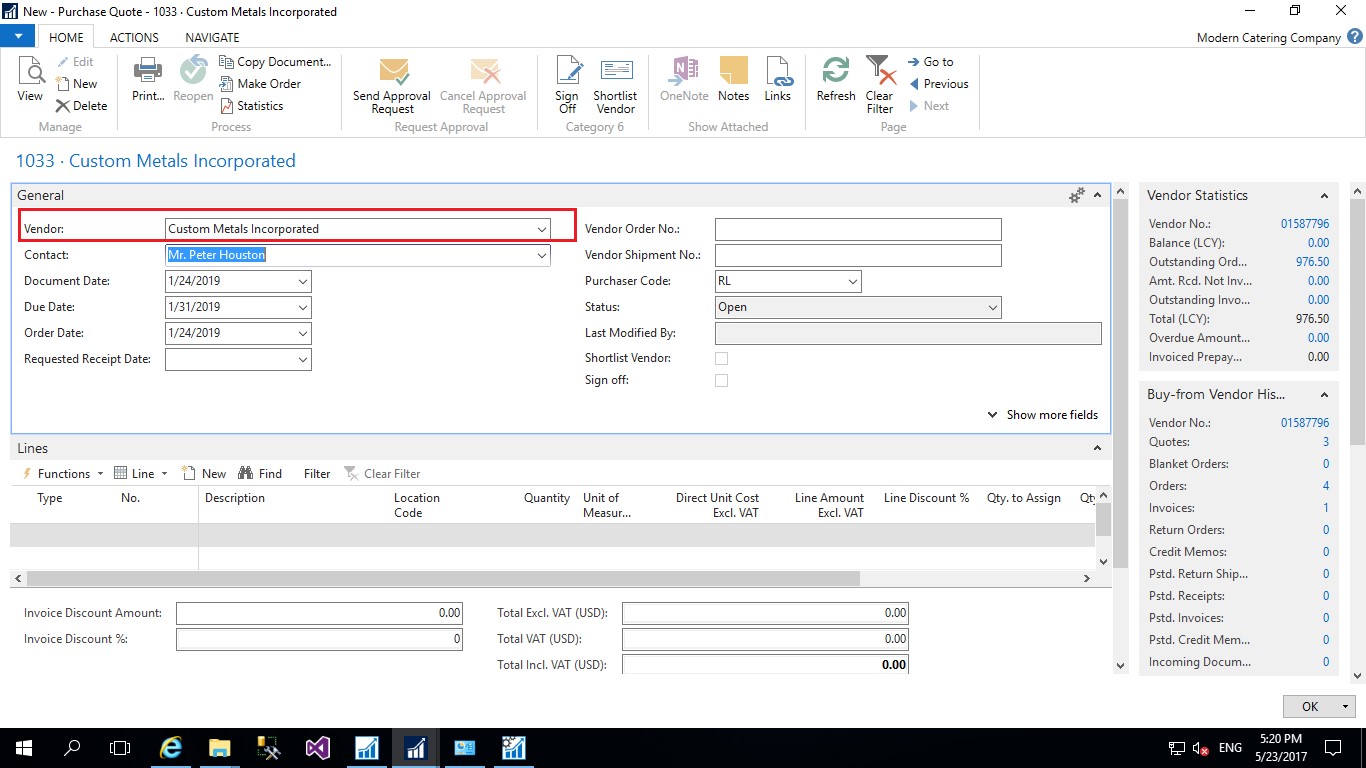
Task: Collapse Buy-from Vendor History panel
Action: coord(1324,395)
